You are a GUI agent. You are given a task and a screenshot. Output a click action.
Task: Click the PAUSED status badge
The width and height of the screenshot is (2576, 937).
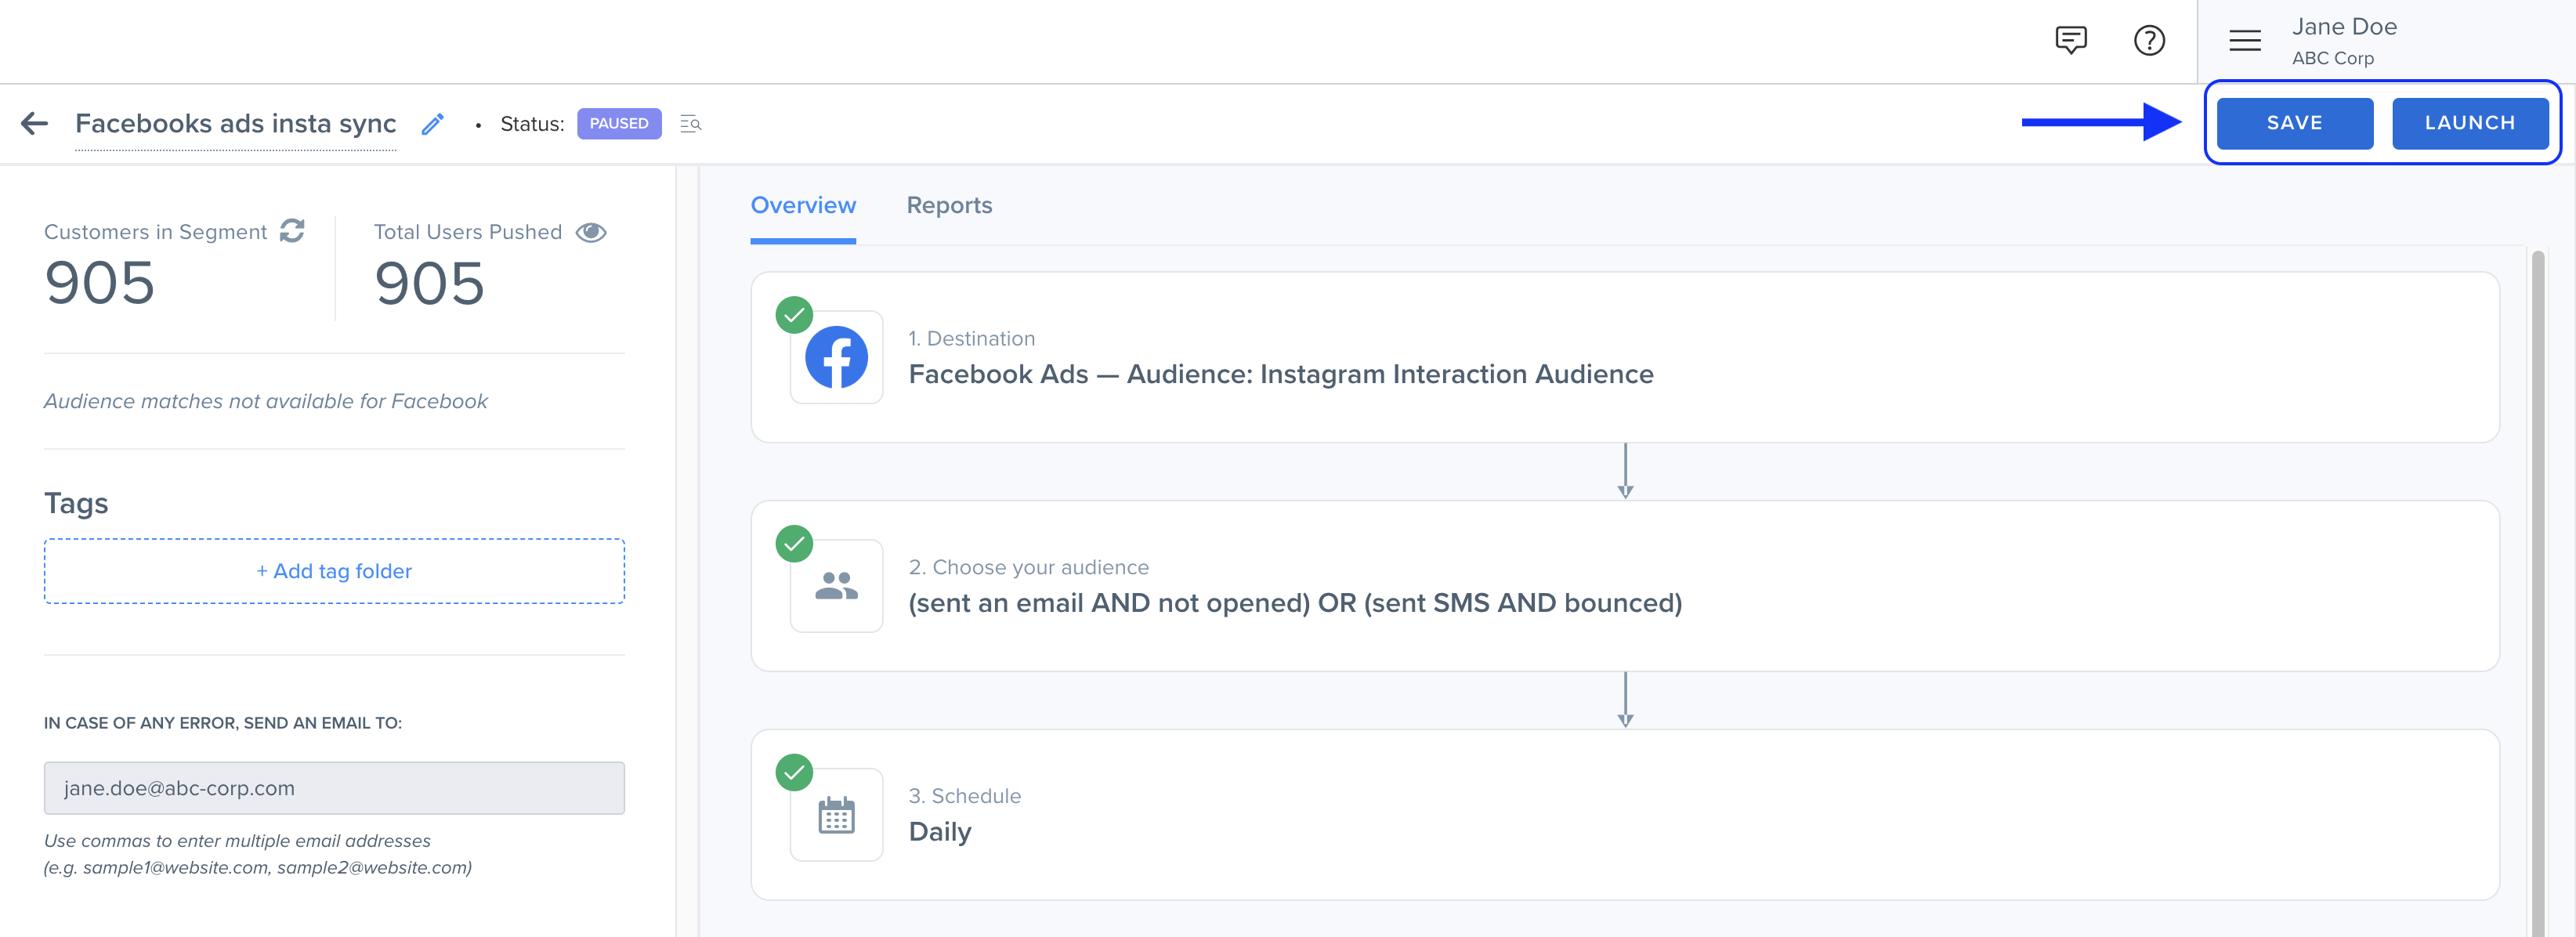tap(619, 124)
